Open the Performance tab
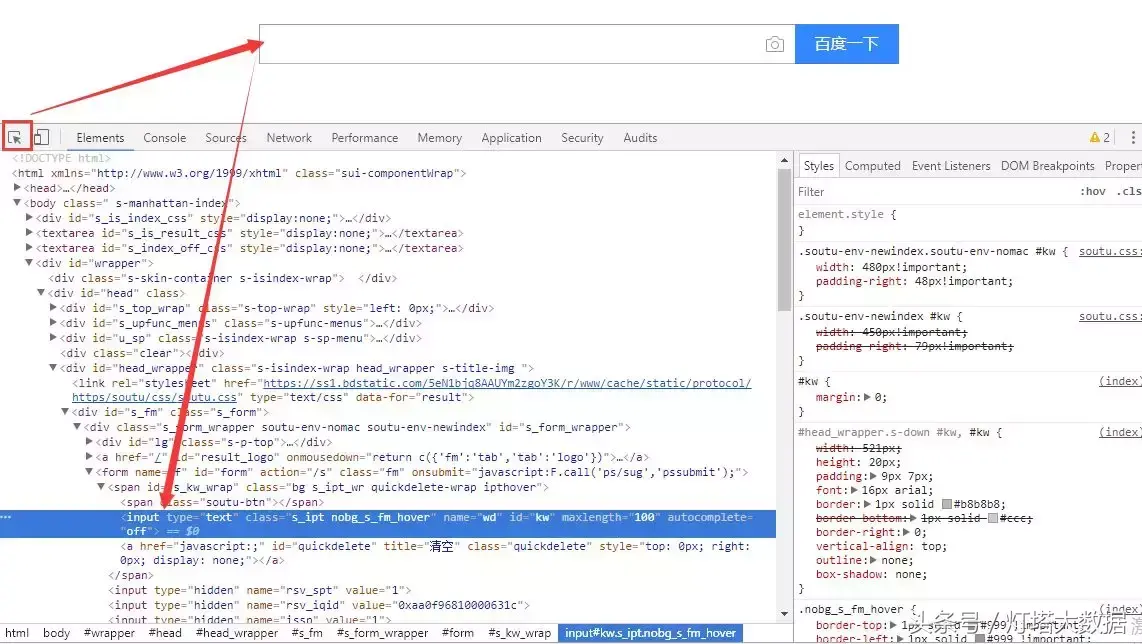The image size is (1142, 644). point(365,138)
